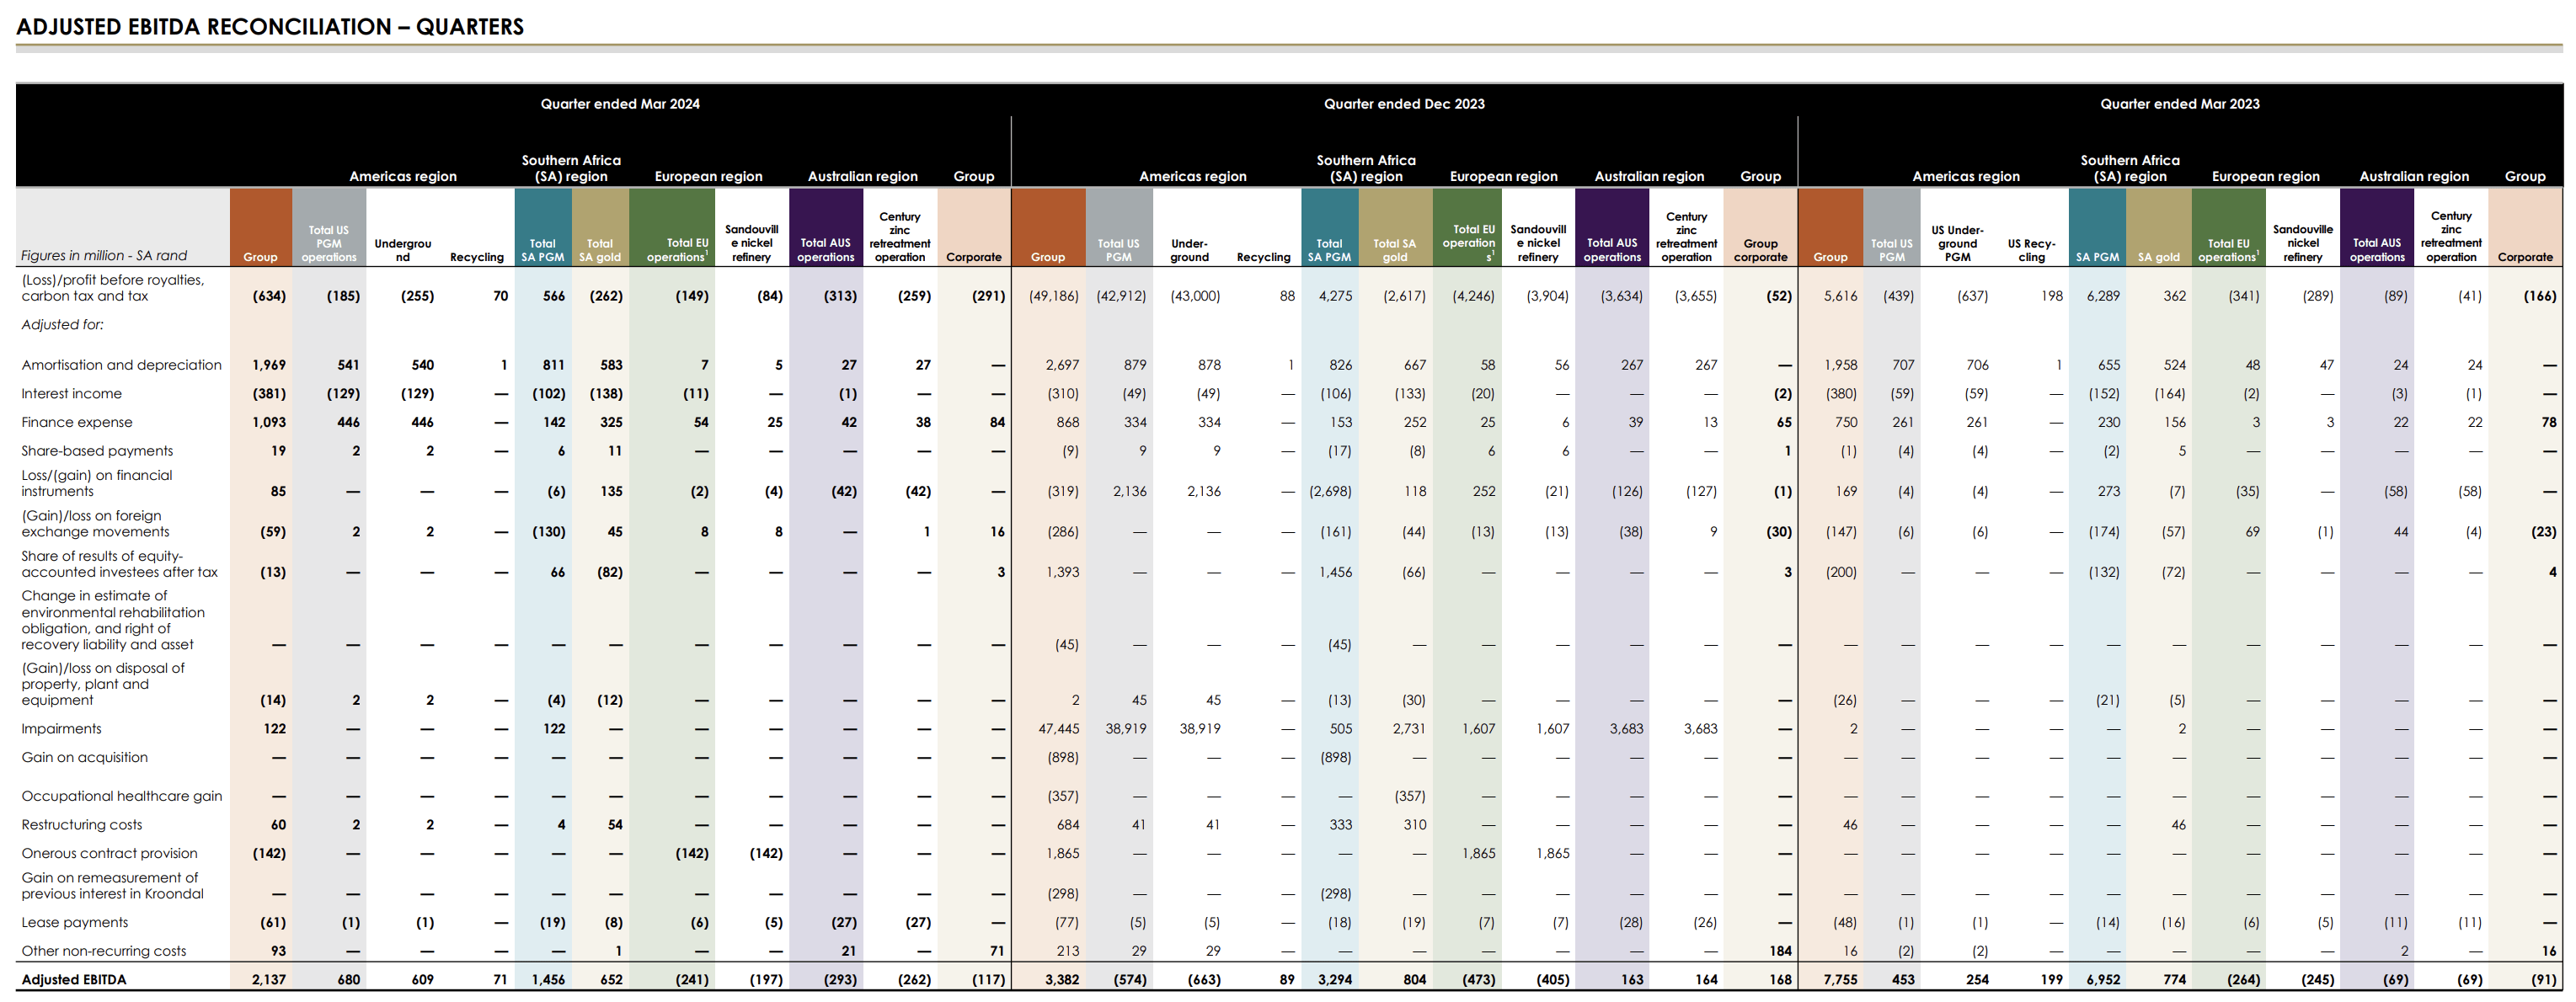Select the 'Group corporate' column header
This screenshot has width=2576, height=1002.
1761,250
